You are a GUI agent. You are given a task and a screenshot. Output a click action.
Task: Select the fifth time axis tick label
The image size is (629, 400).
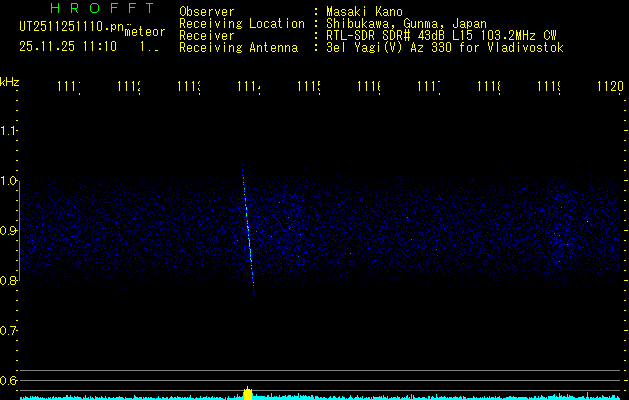pyautogui.click(x=308, y=88)
